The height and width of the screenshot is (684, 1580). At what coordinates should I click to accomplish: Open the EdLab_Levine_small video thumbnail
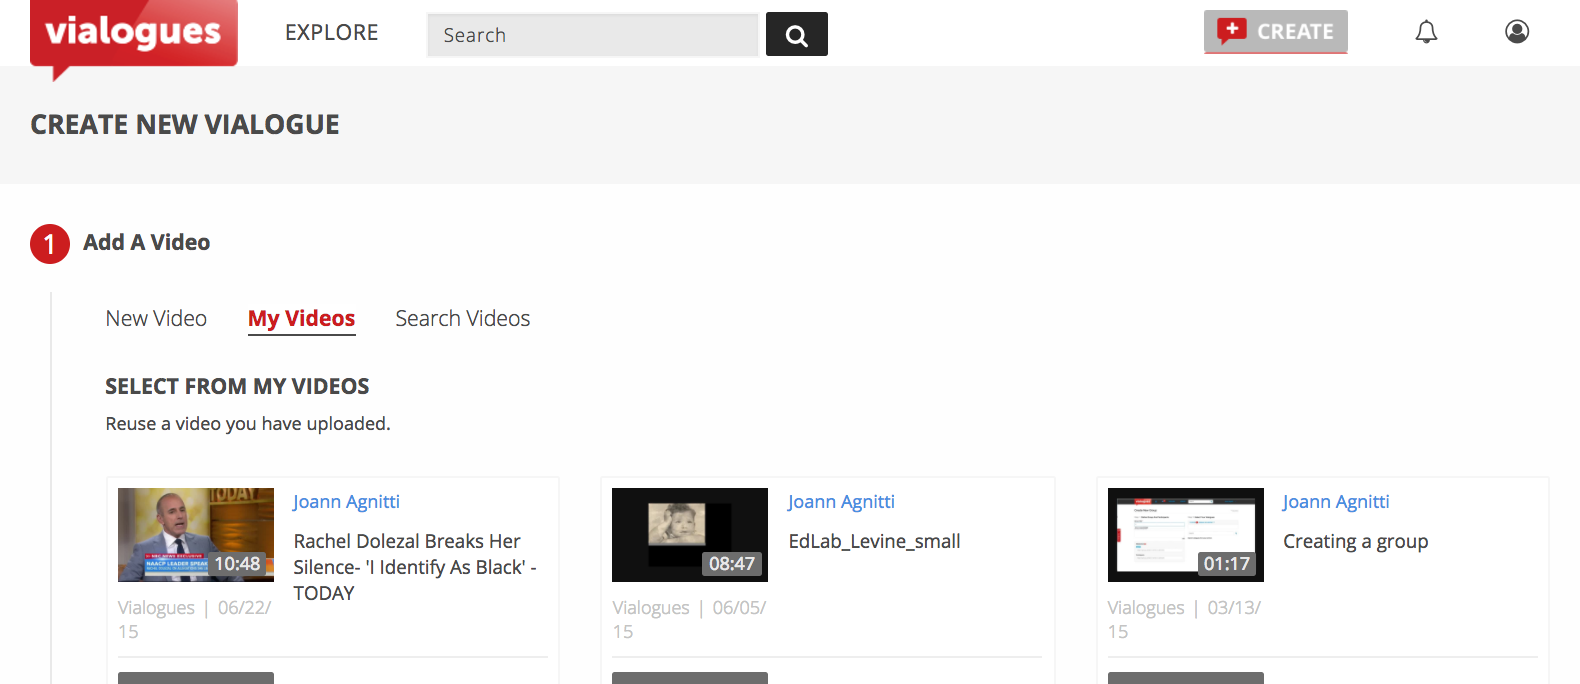coord(690,535)
